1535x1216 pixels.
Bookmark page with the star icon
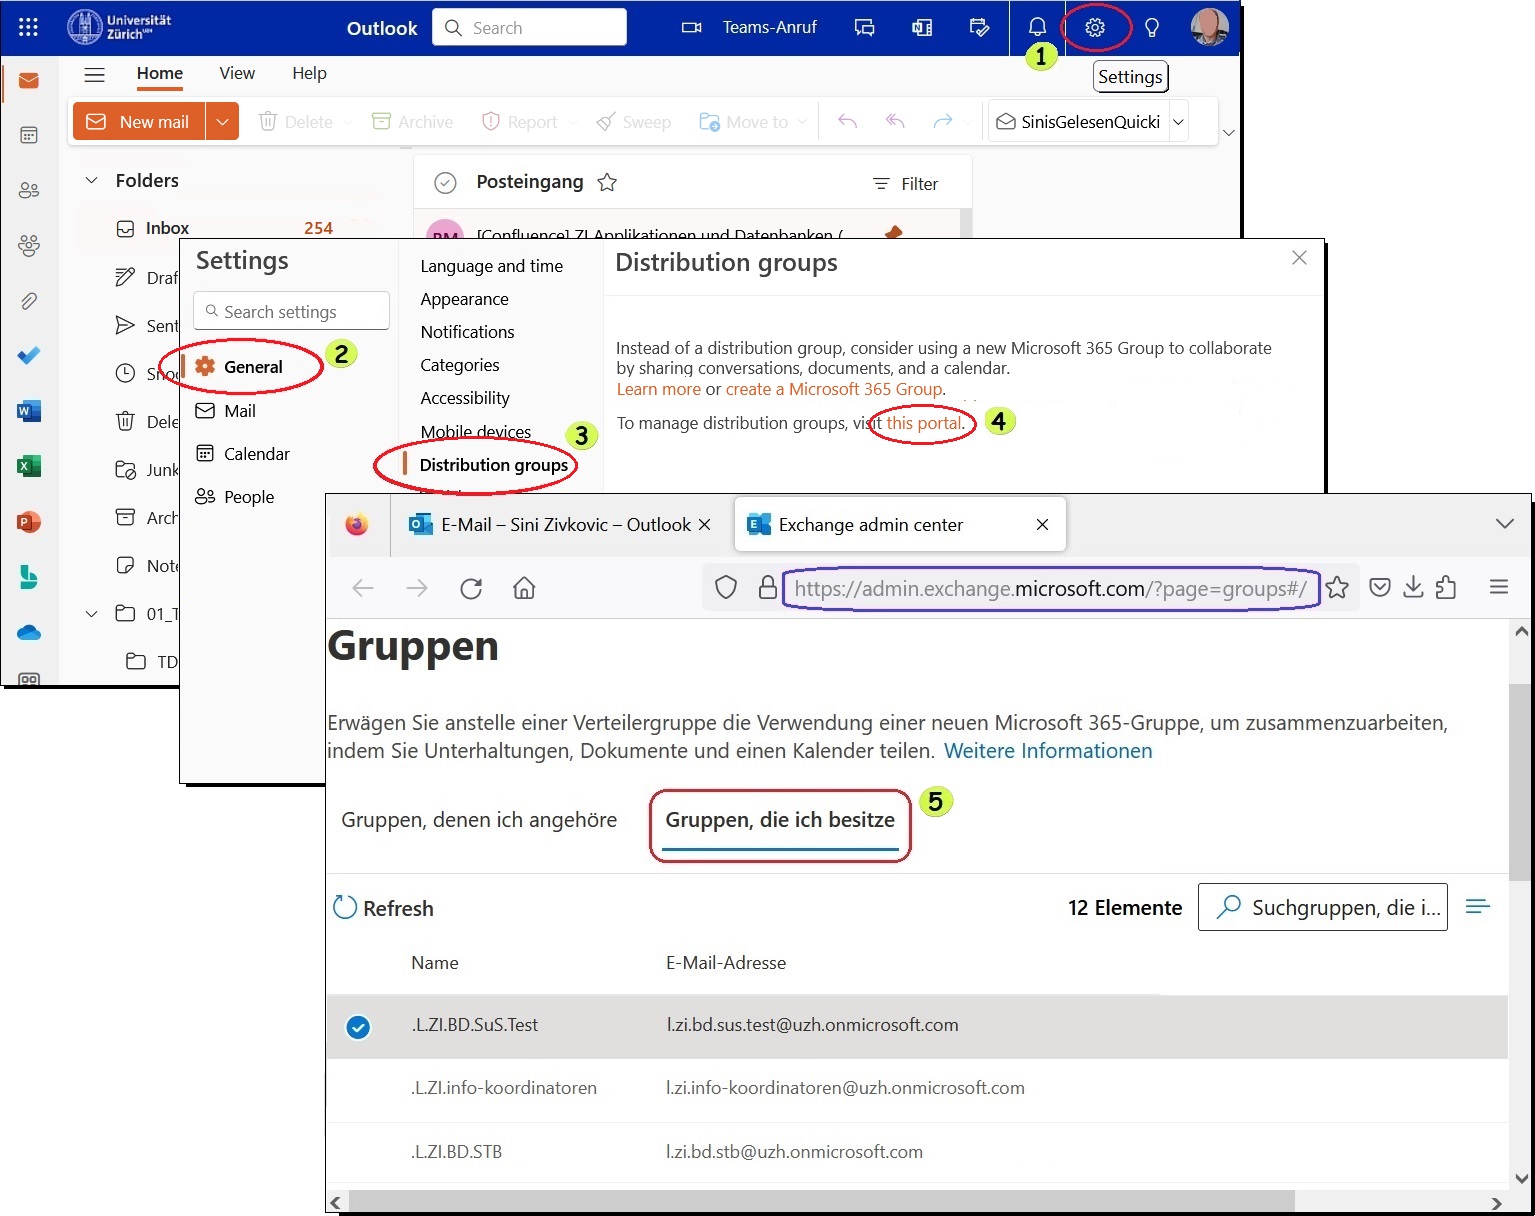click(x=1337, y=588)
